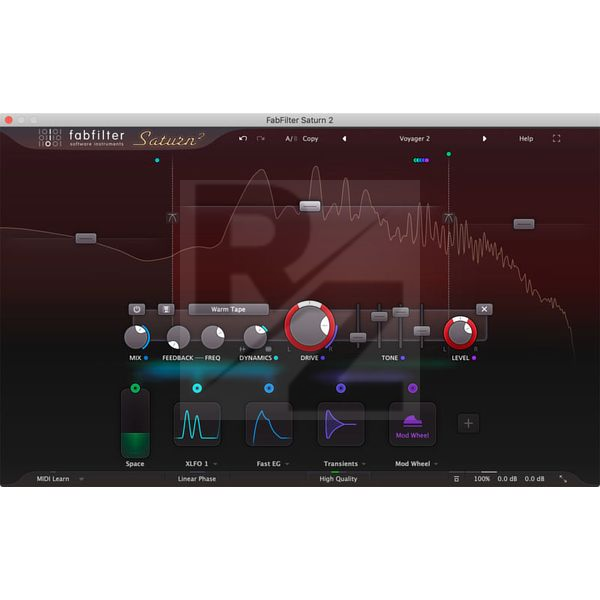Image resolution: width=600 pixels, height=600 pixels.
Task: Toggle the band power button
Action: click(x=137, y=309)
